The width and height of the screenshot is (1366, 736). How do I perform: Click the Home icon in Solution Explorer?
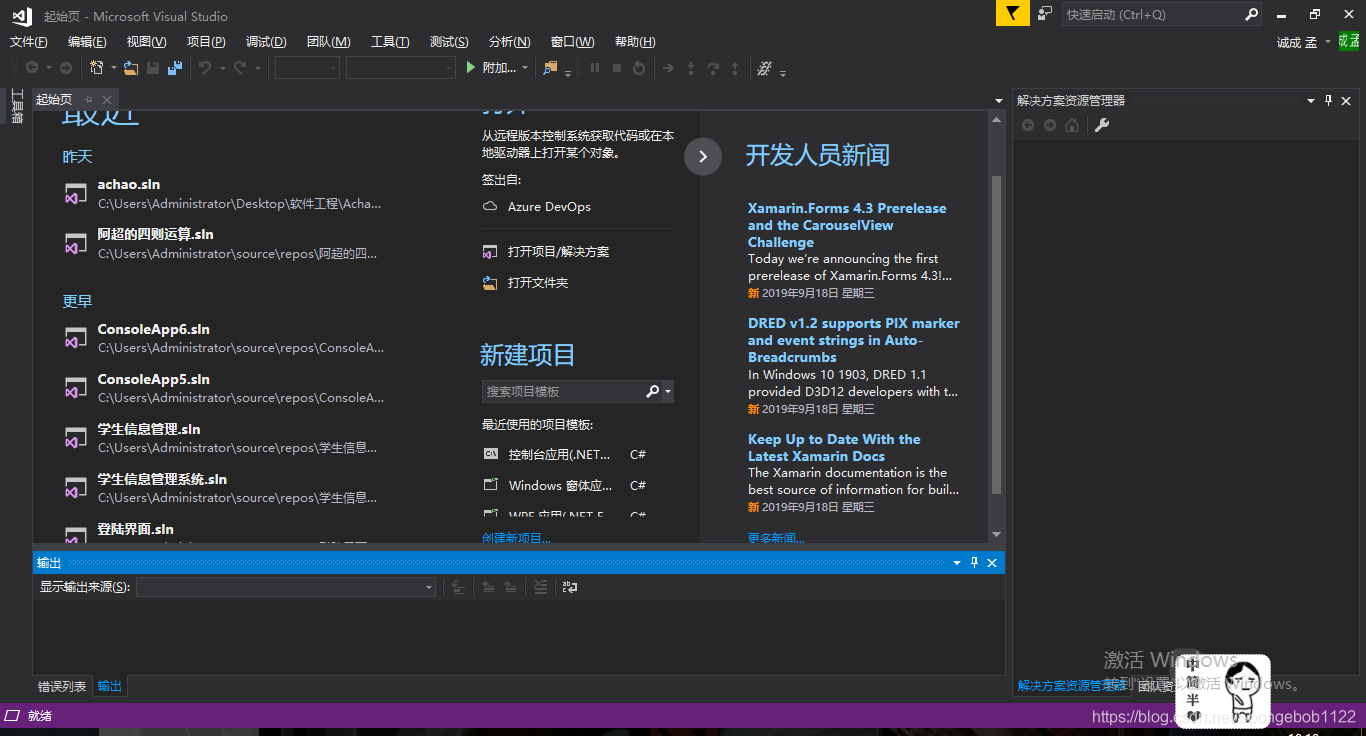(x=1072, y=125)
